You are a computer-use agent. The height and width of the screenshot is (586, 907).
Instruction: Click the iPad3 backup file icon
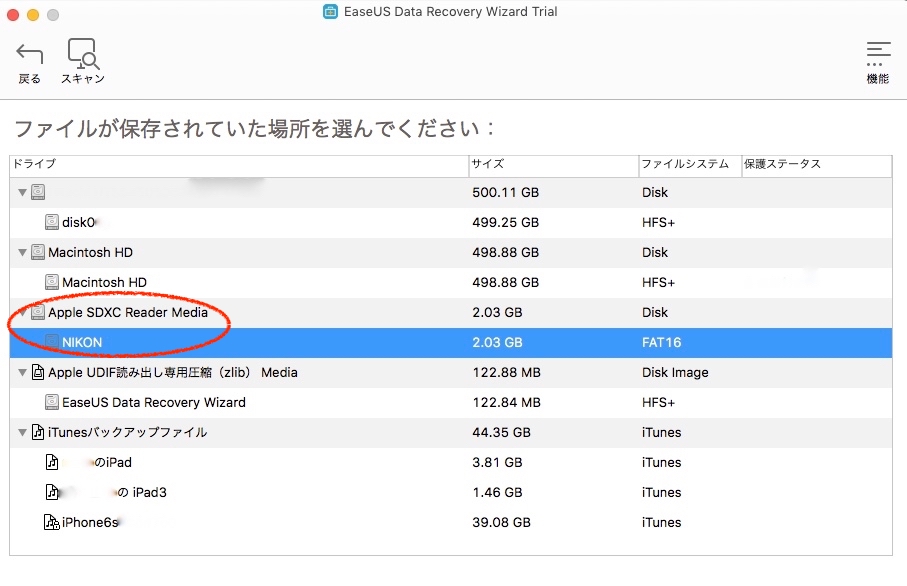pyautogui.click(x=51, y=492)
